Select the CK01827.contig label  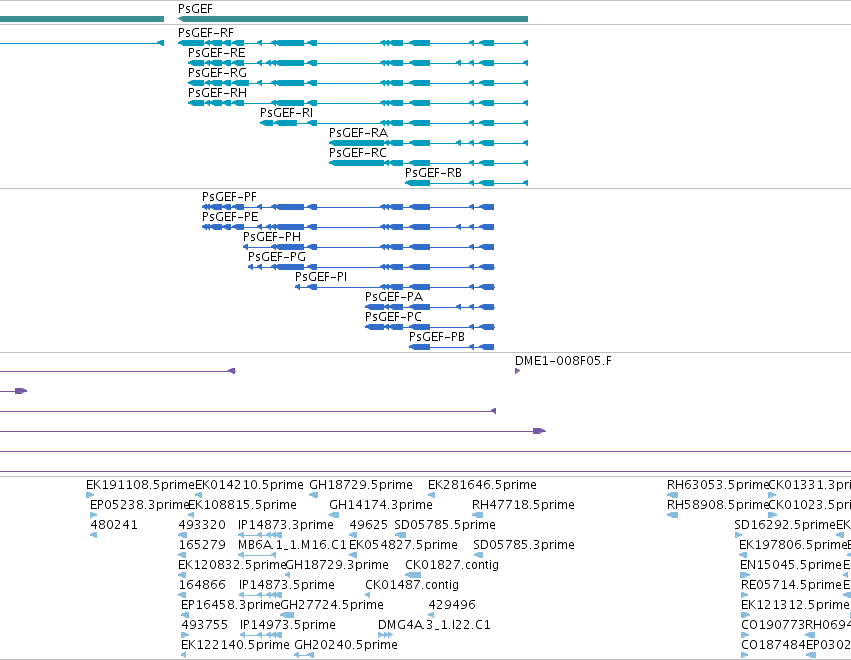[x=452, y=564]
